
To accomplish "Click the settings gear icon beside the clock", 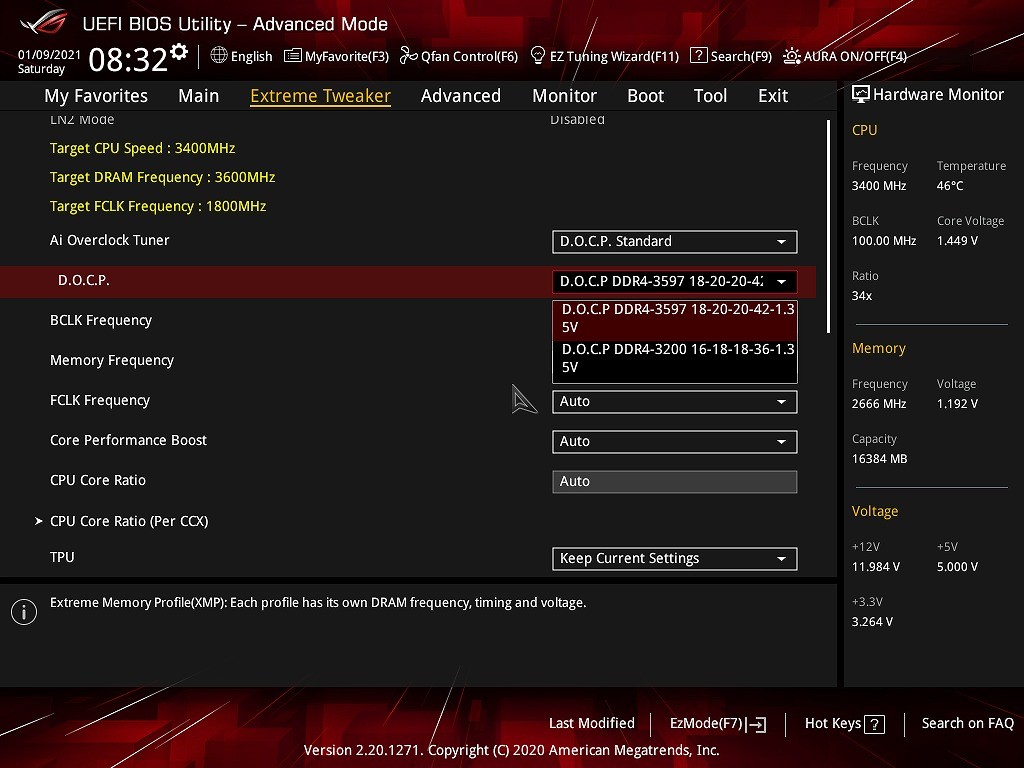I will 179,52.
